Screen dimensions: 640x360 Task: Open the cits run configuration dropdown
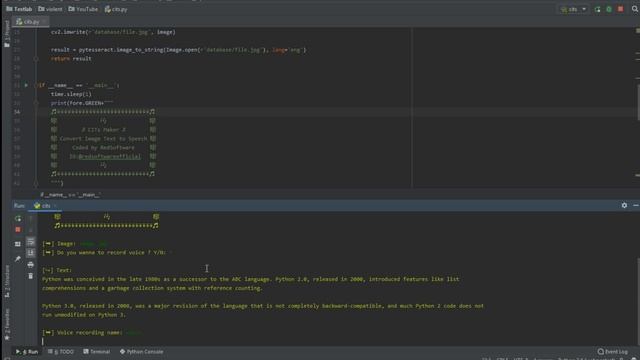pos(573,9)
